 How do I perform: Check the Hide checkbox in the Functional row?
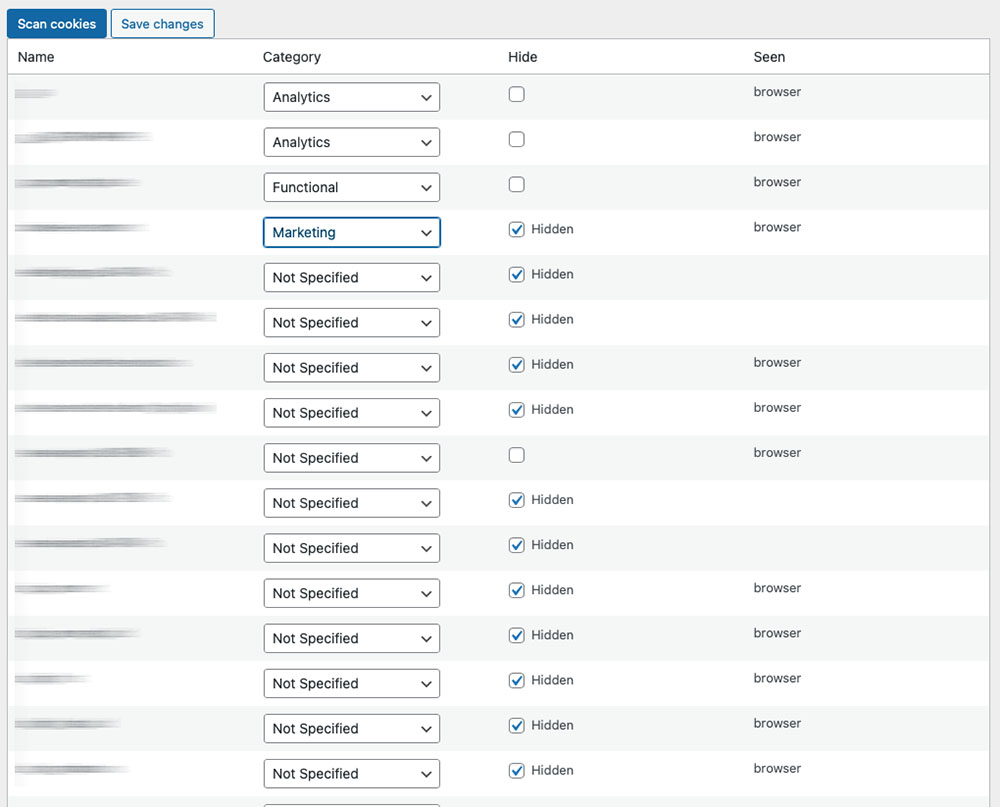point(516,184)
